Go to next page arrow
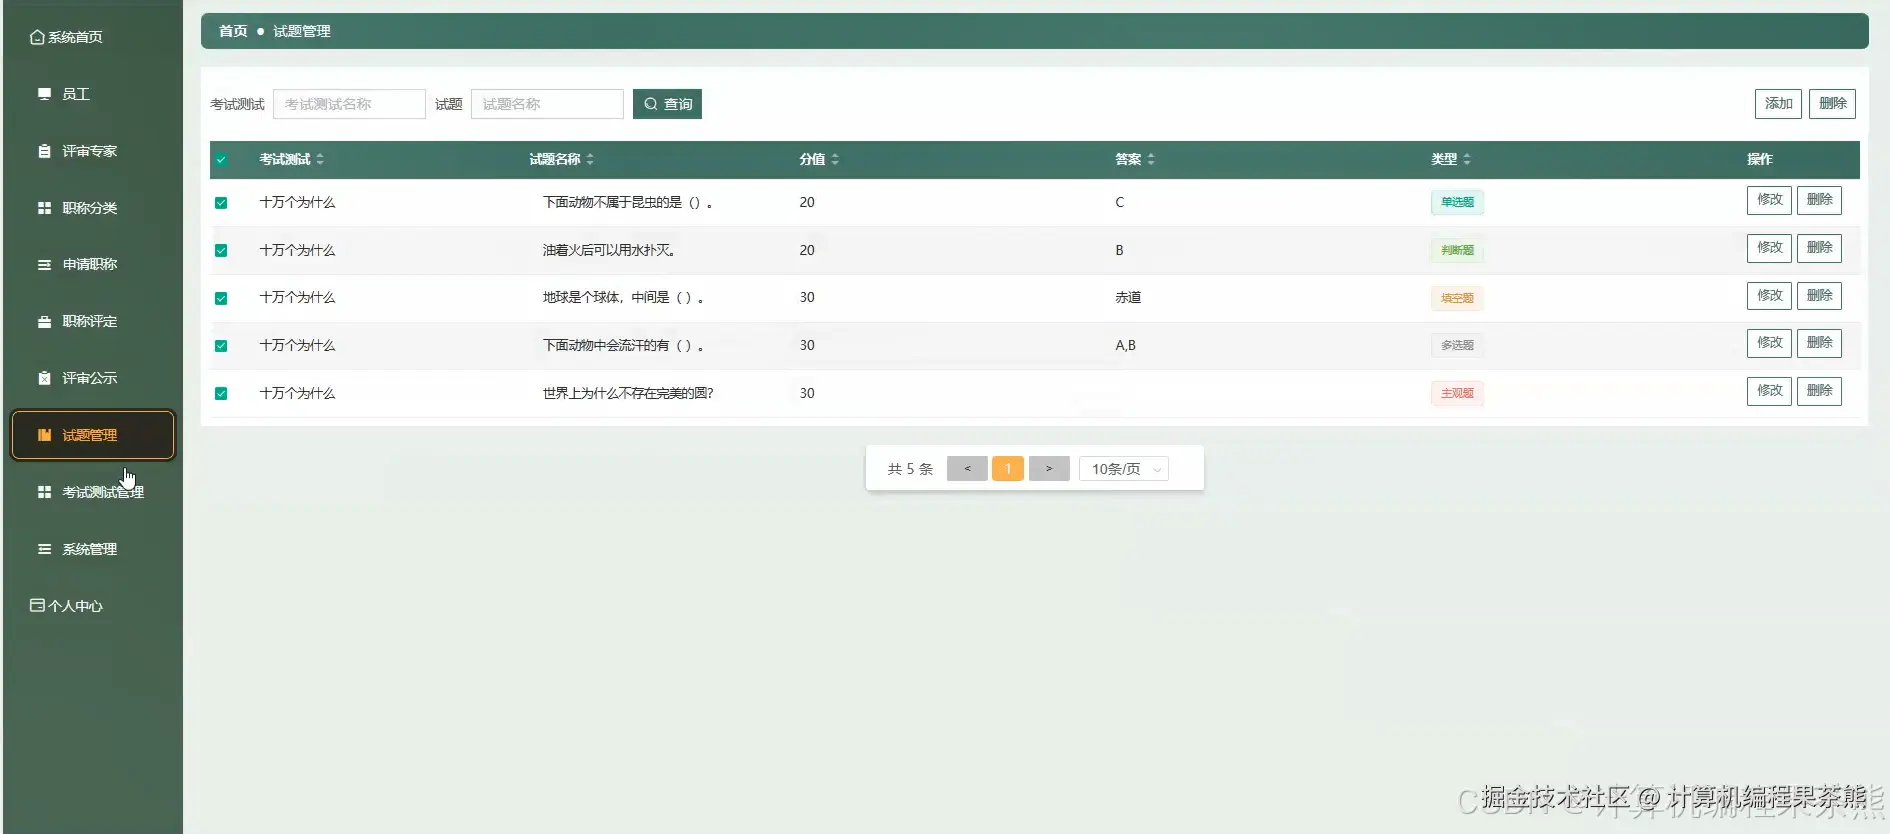 [x=1049, y=469]
